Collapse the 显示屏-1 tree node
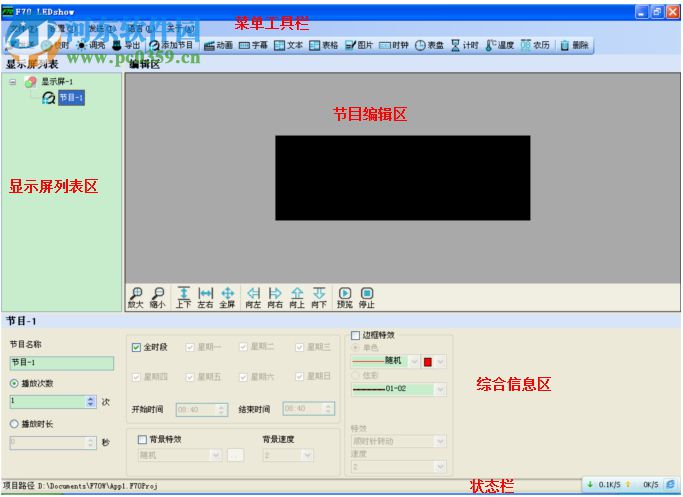The height and width of the screenshot is (497, 683). (x=13, y=82)
